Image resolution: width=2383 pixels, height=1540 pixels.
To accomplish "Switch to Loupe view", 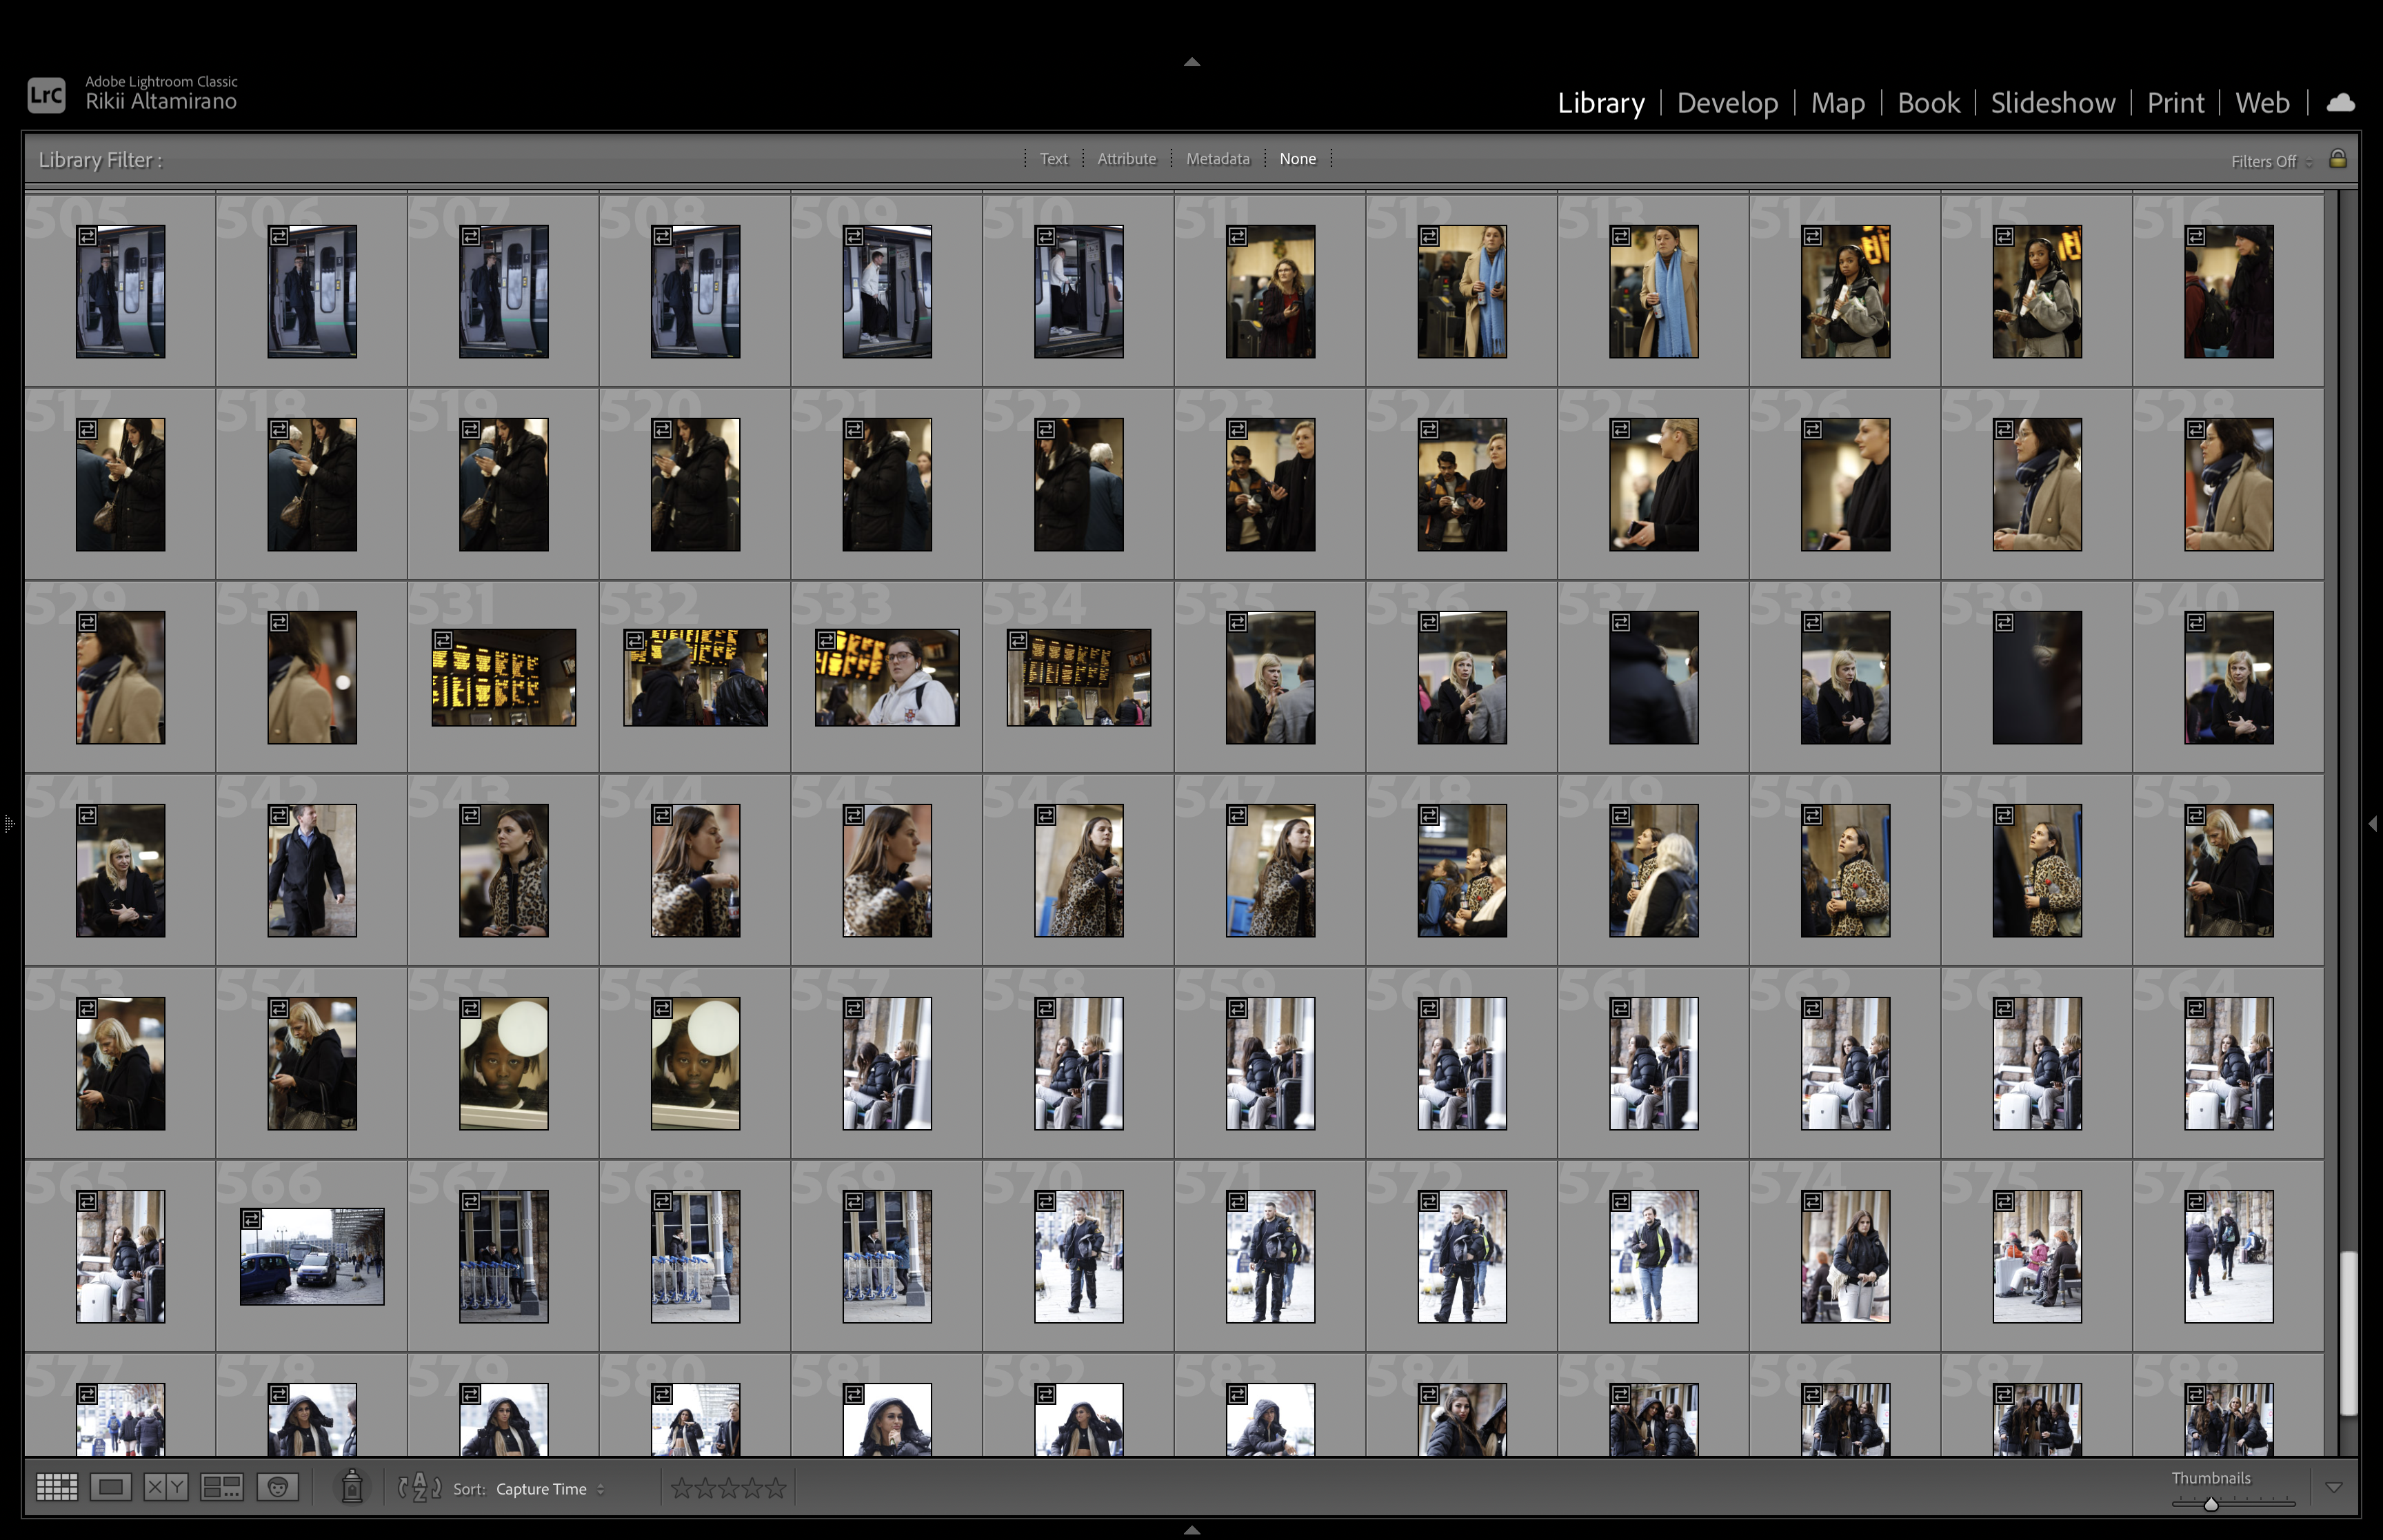I will coord(110,1487).
